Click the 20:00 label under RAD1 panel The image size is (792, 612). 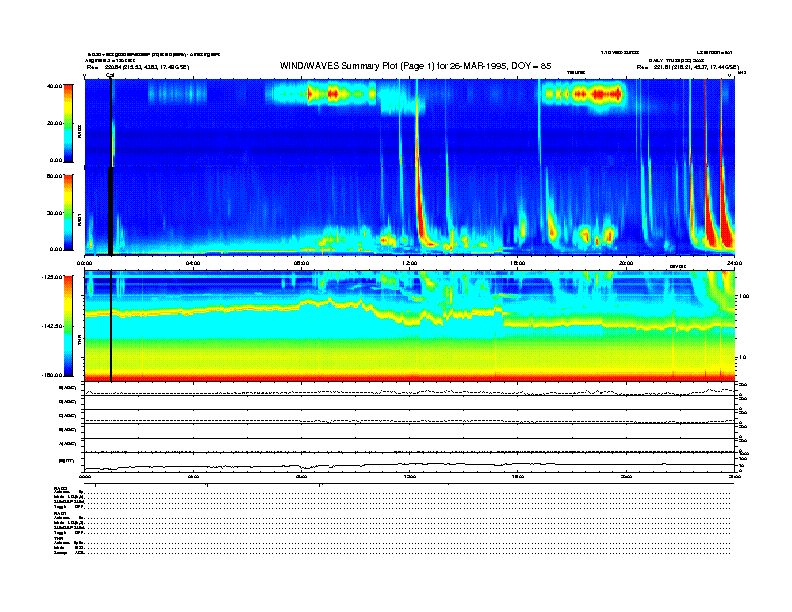626,263
